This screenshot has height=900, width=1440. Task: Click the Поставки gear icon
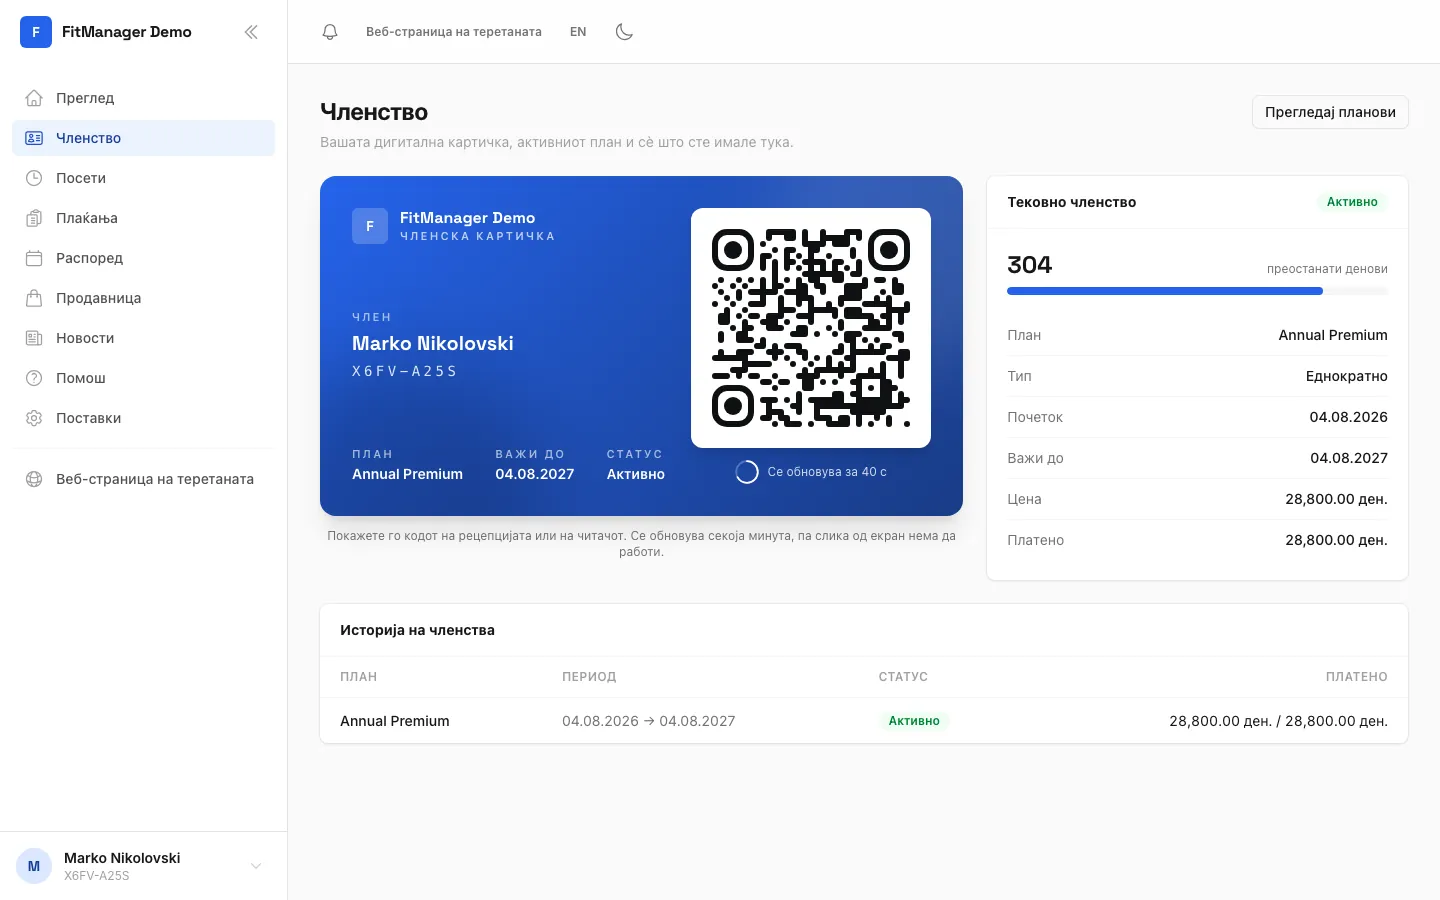click(x=34, y=418)
